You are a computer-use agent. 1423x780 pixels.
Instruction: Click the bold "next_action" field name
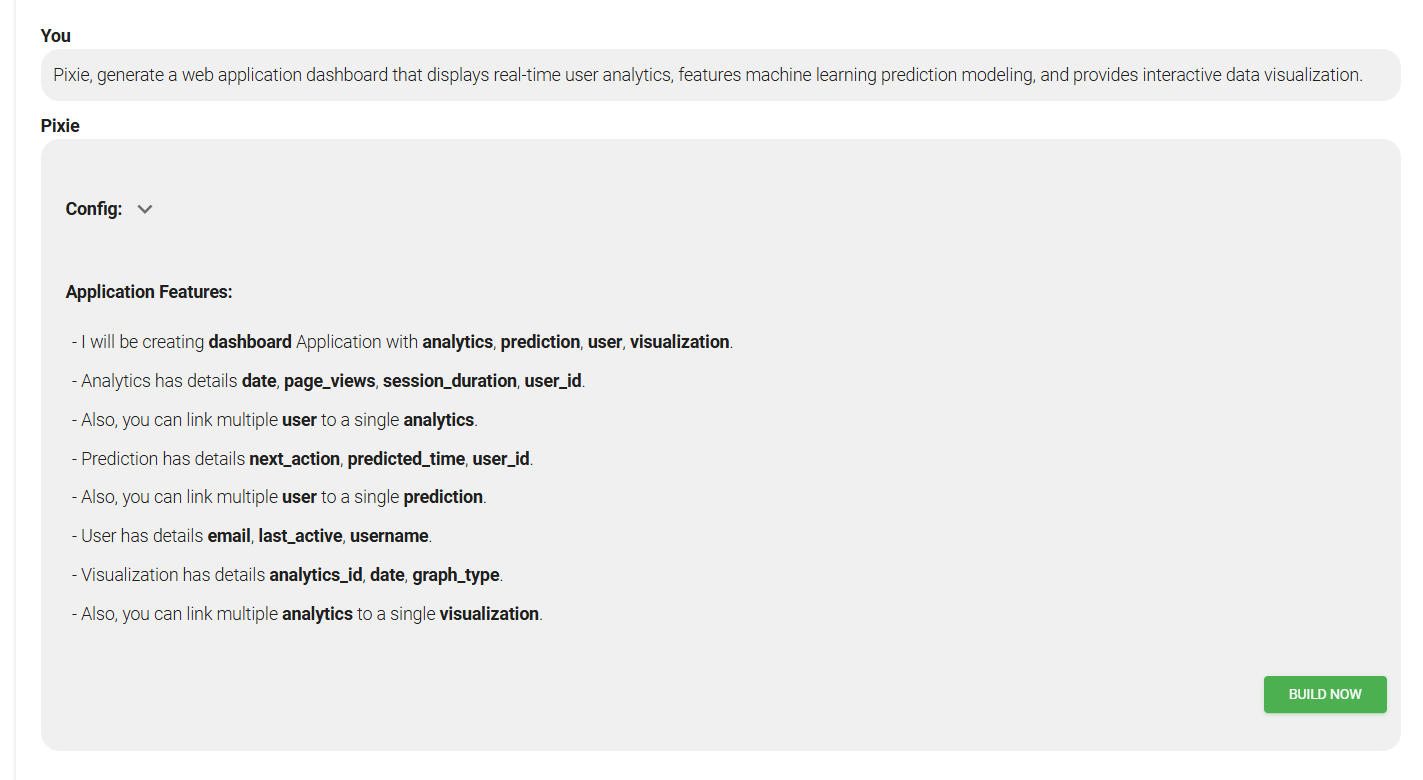pyautogui.click(x=294, y=459)
